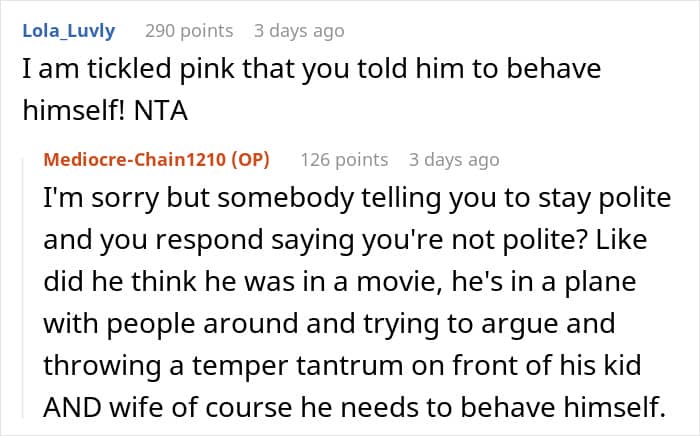Click the 126 points score
Image resolution: width=700 pixels, height=436 pixels.
[344, 160]
